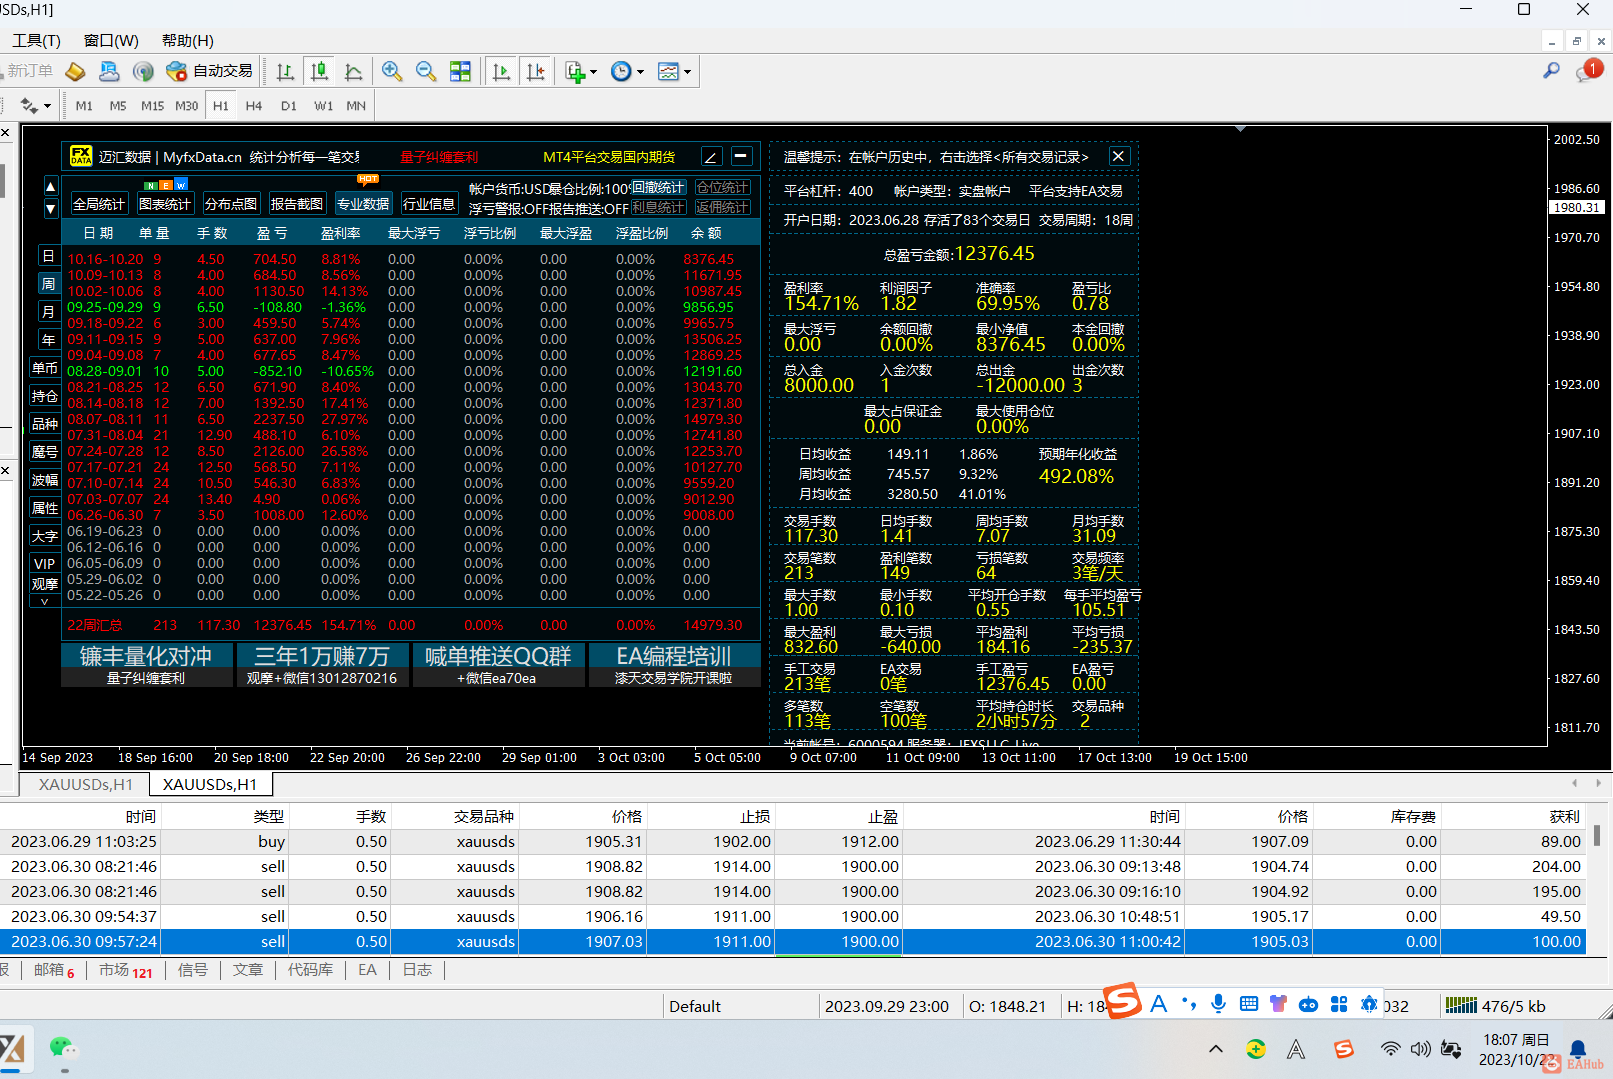Screen dimensions: 1613x1079
Task: Select the 月 period side button
Action: point(48,312)
